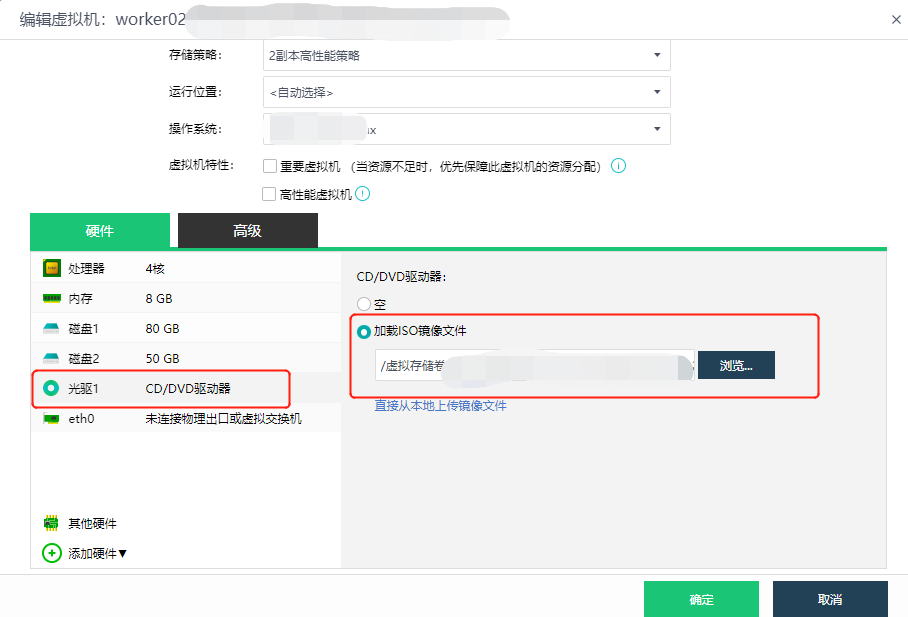Click the 浏览 browse button

(x=736, y=365)
